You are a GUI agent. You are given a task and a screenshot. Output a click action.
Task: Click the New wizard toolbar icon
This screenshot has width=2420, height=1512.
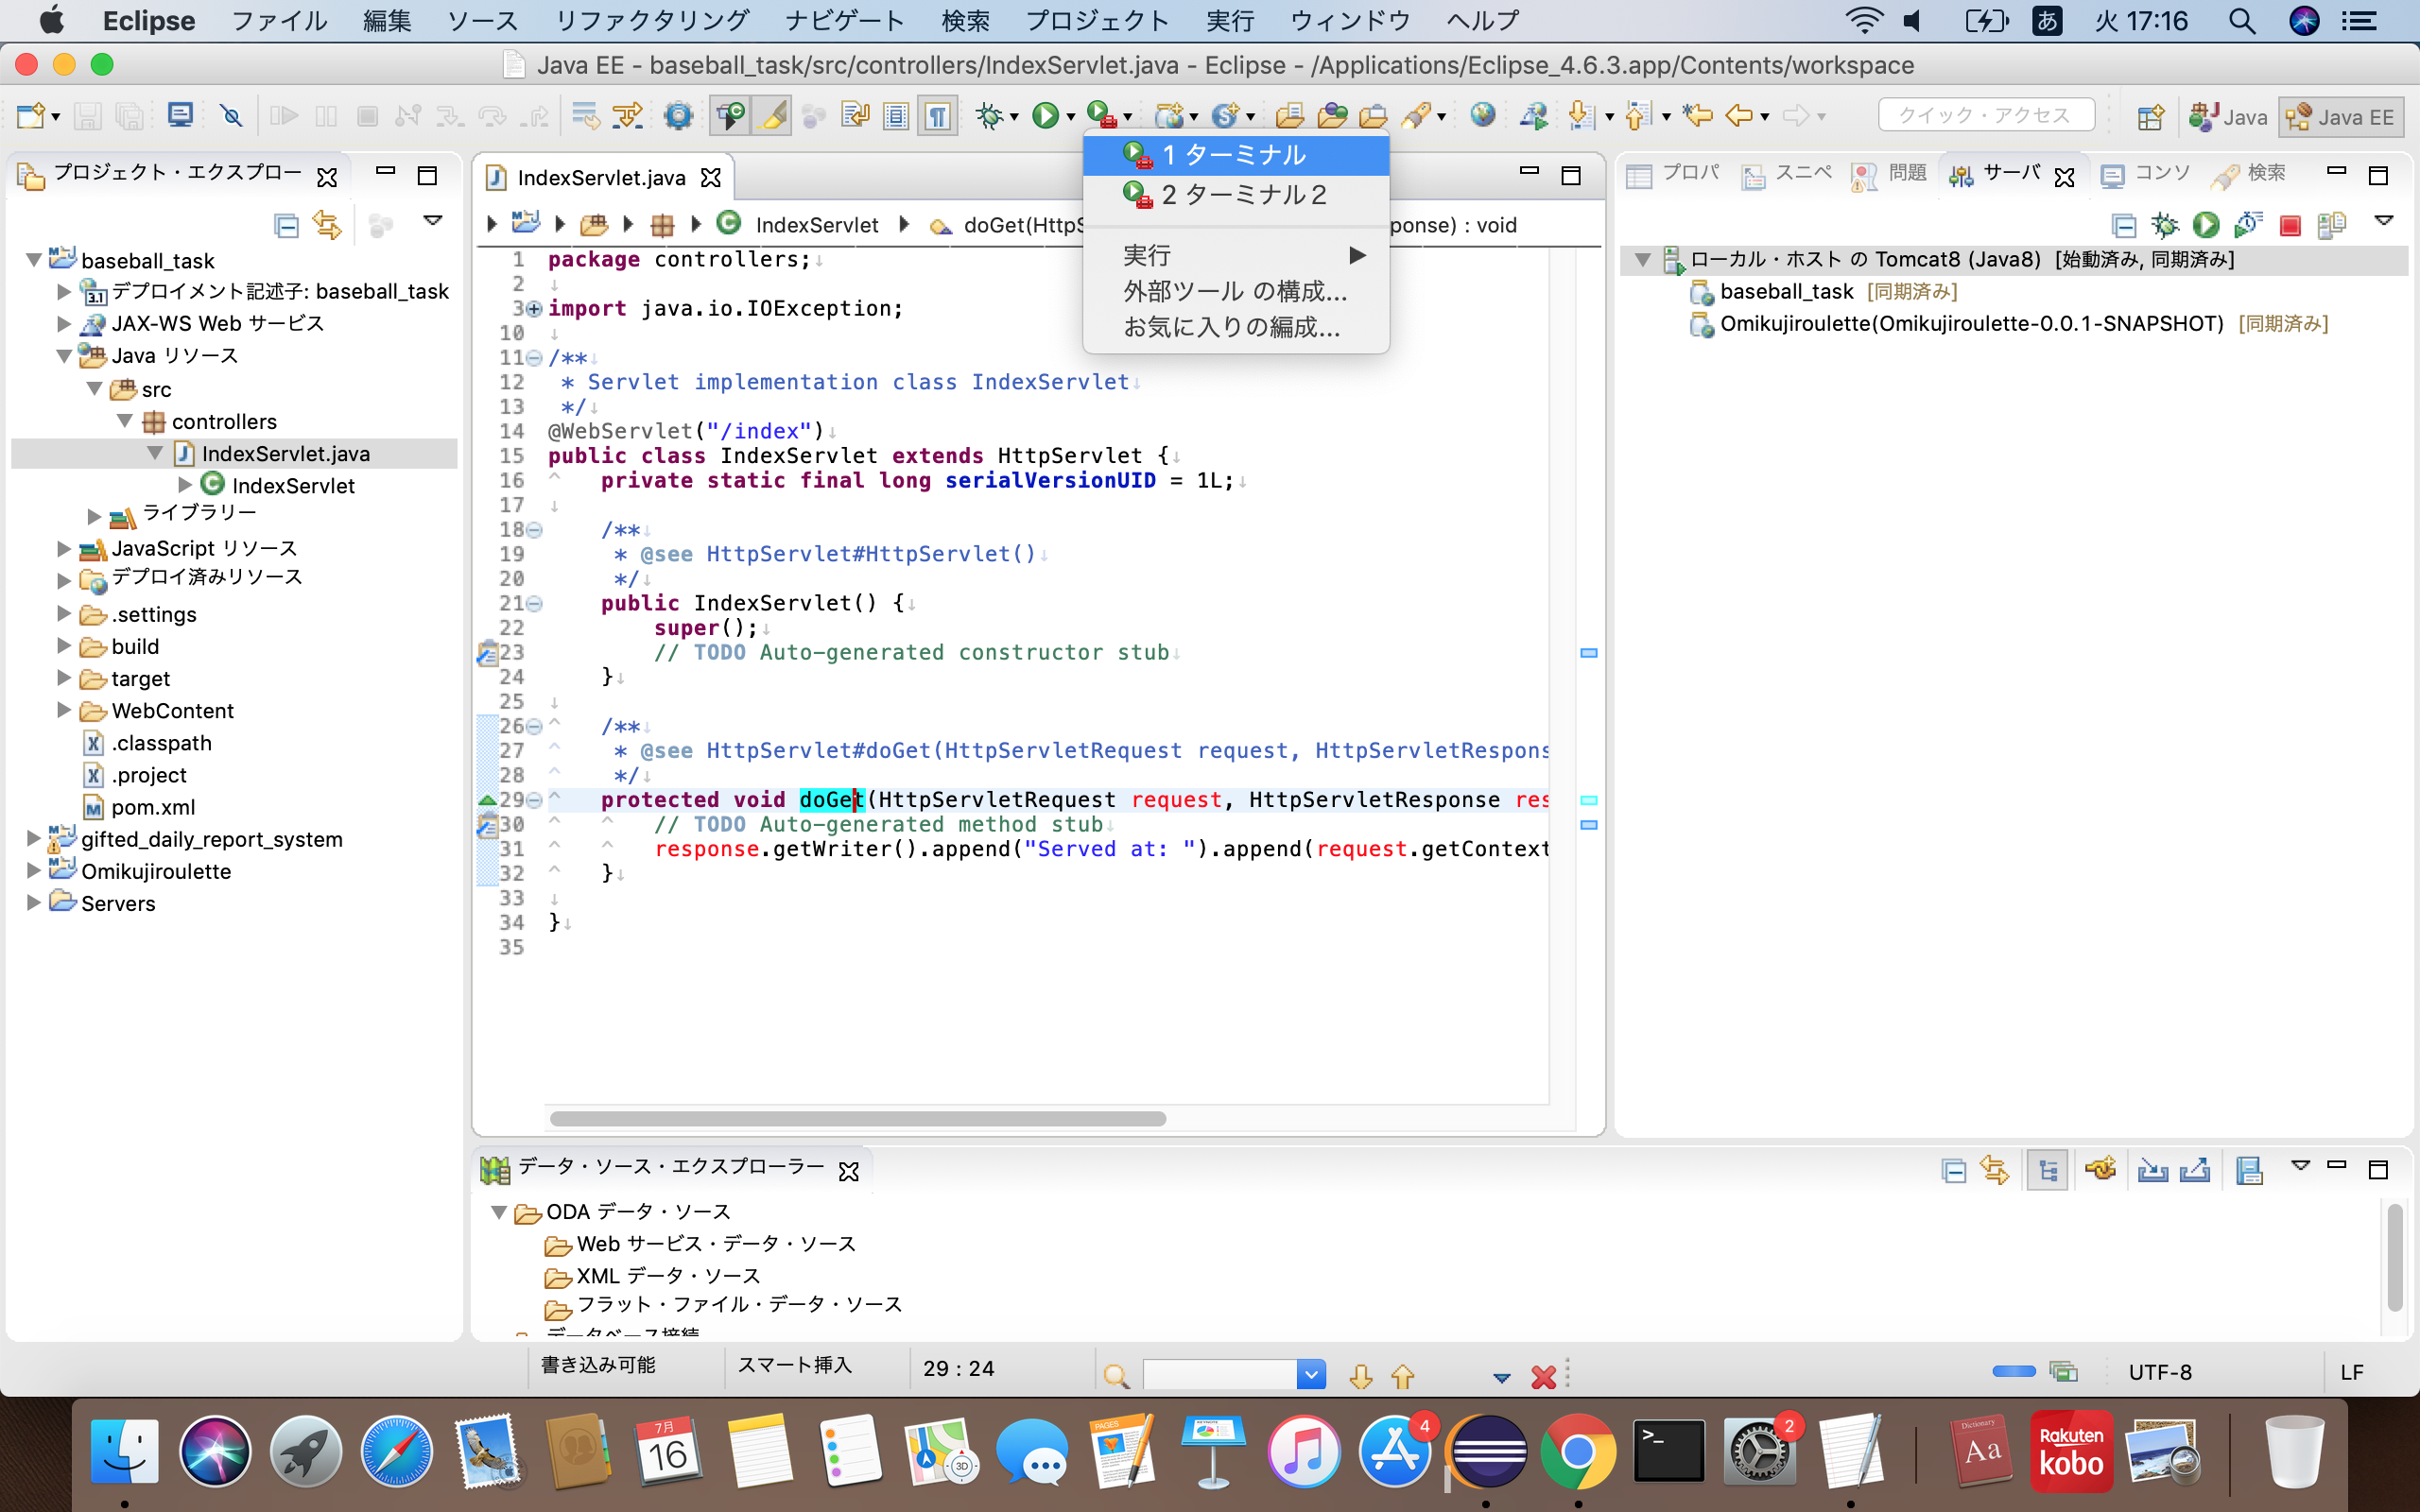coord(30,116)
